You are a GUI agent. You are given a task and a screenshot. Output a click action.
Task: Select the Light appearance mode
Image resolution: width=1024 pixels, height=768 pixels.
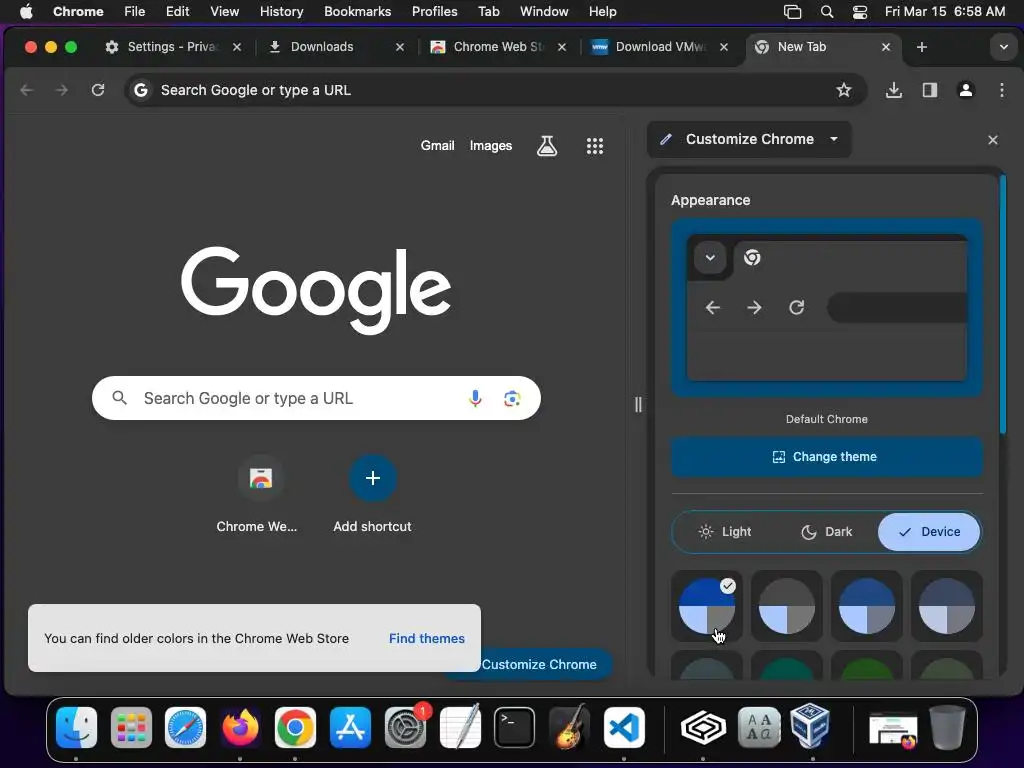tap(725, 532)
